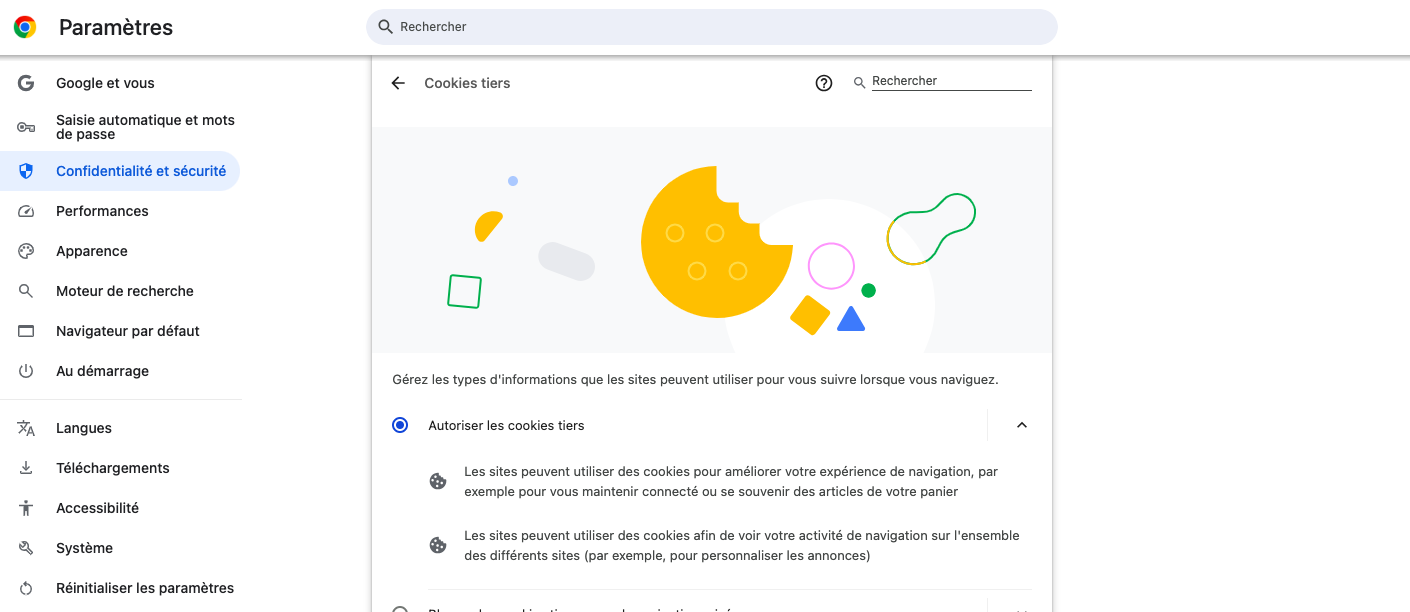Focus the top Rechercher settings search bar
This screenshot has width=1410, height=612.
(x=711, y=27)
